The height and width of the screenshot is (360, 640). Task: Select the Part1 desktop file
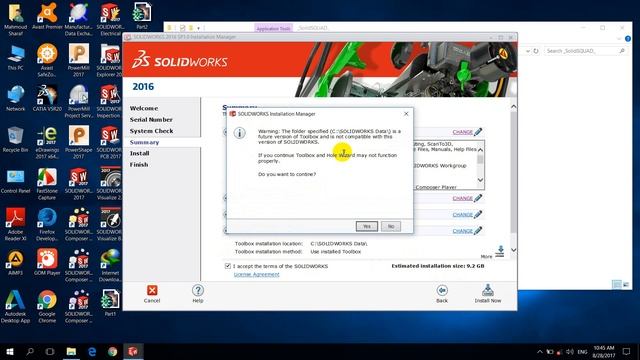(x=109, y=302)
